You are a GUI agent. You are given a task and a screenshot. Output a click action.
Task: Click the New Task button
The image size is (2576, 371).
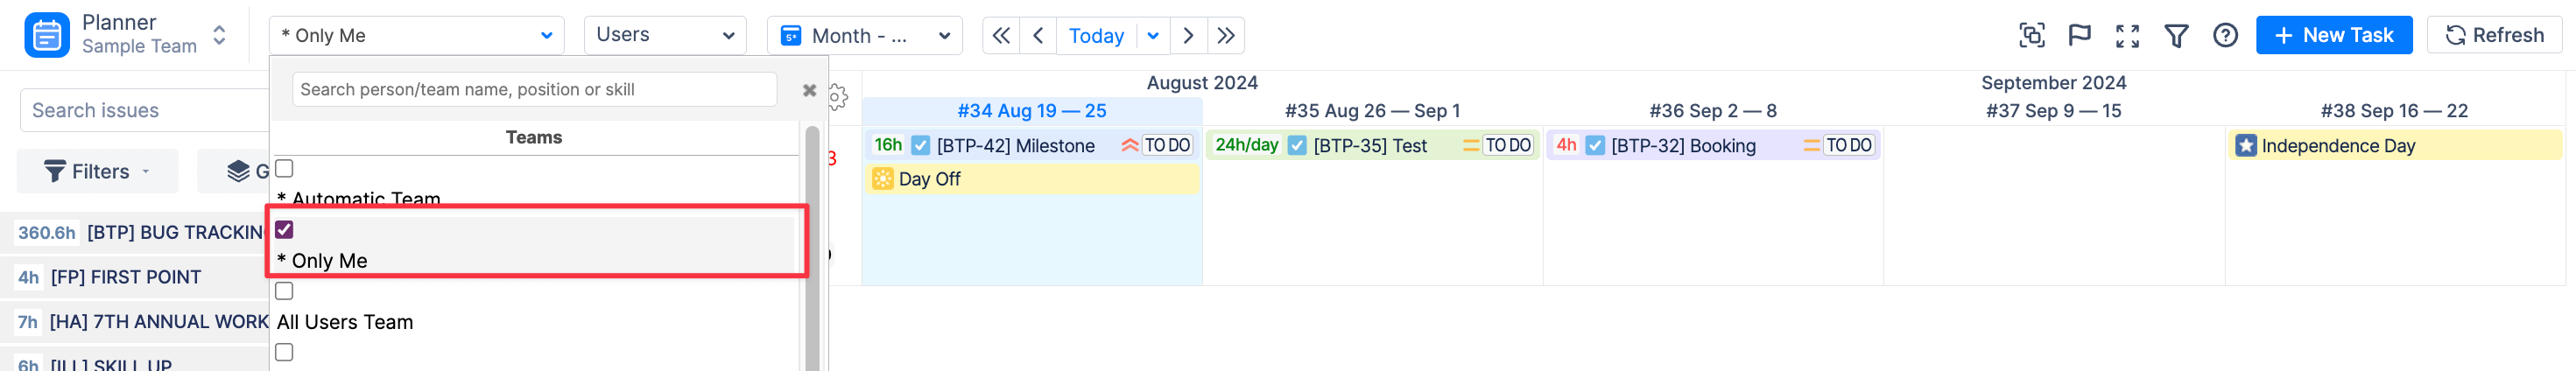[x=2333, y=36]
